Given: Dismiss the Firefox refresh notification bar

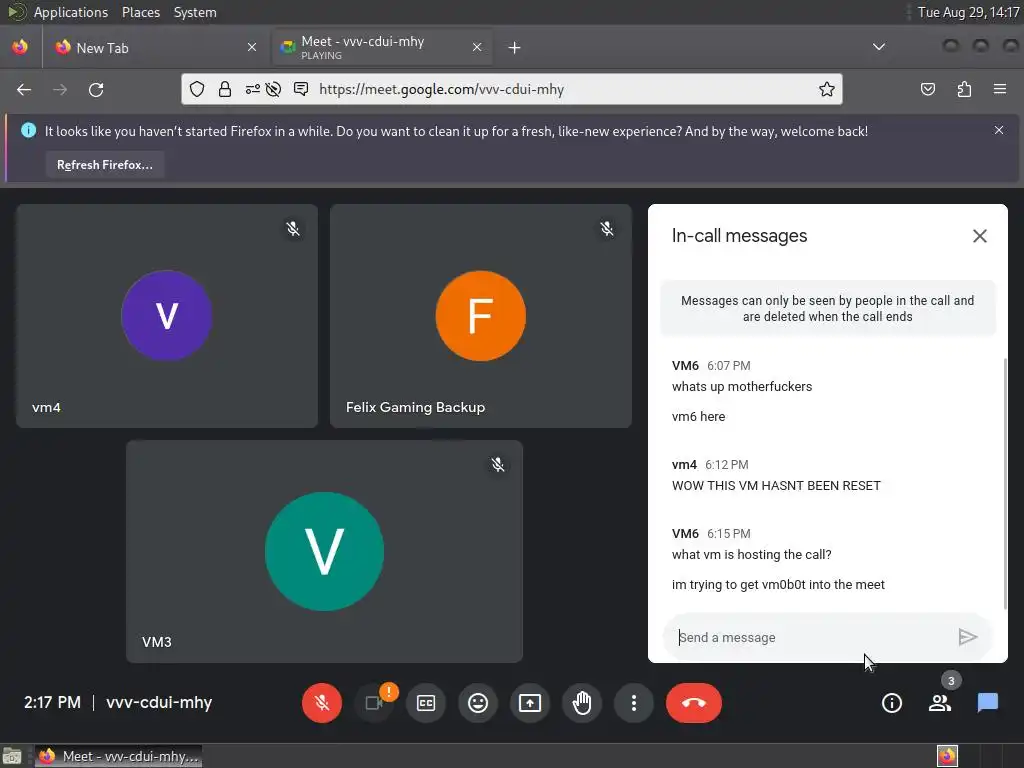Looking at the screenshot, I should point(999,130).
